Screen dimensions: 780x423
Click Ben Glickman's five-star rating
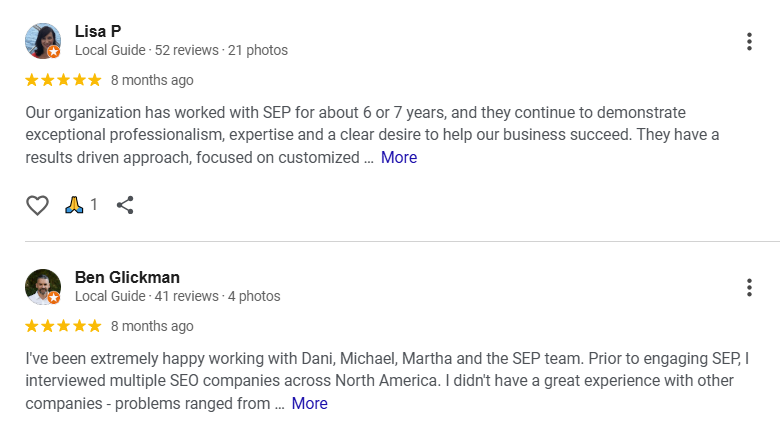click(x=63, y=326)
